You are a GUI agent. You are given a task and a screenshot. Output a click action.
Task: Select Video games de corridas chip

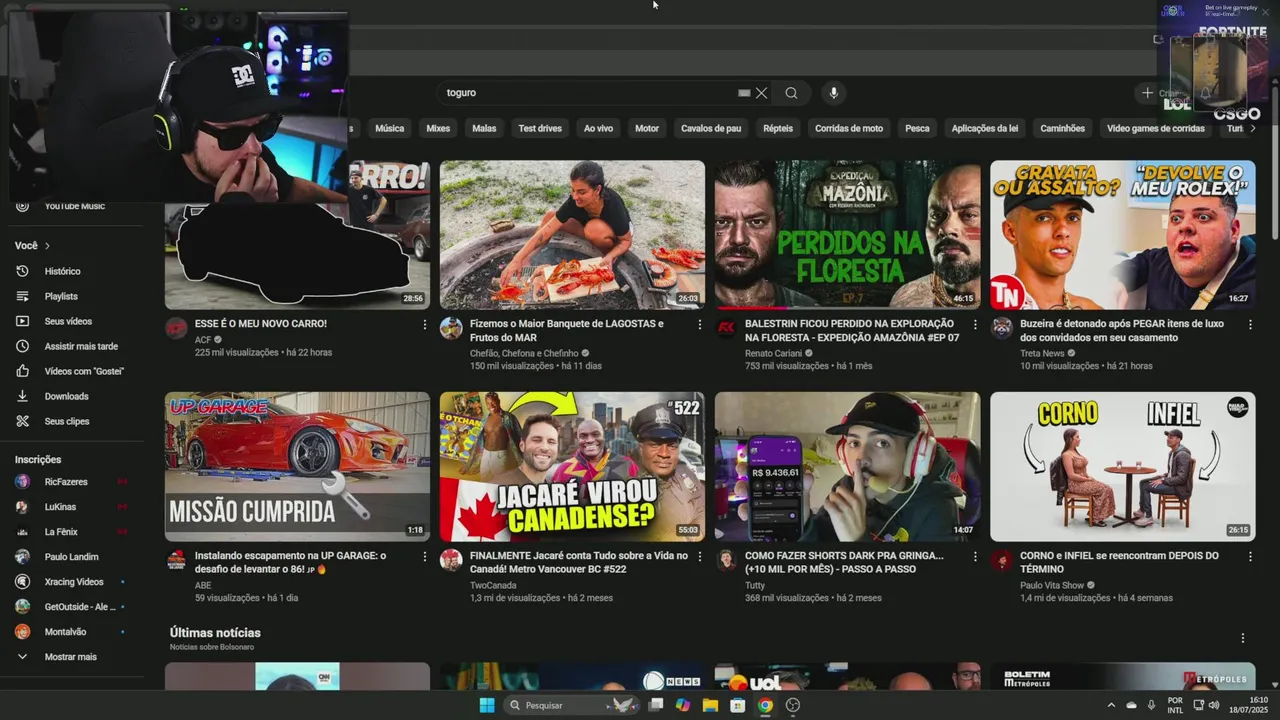tap(1155, 128)
